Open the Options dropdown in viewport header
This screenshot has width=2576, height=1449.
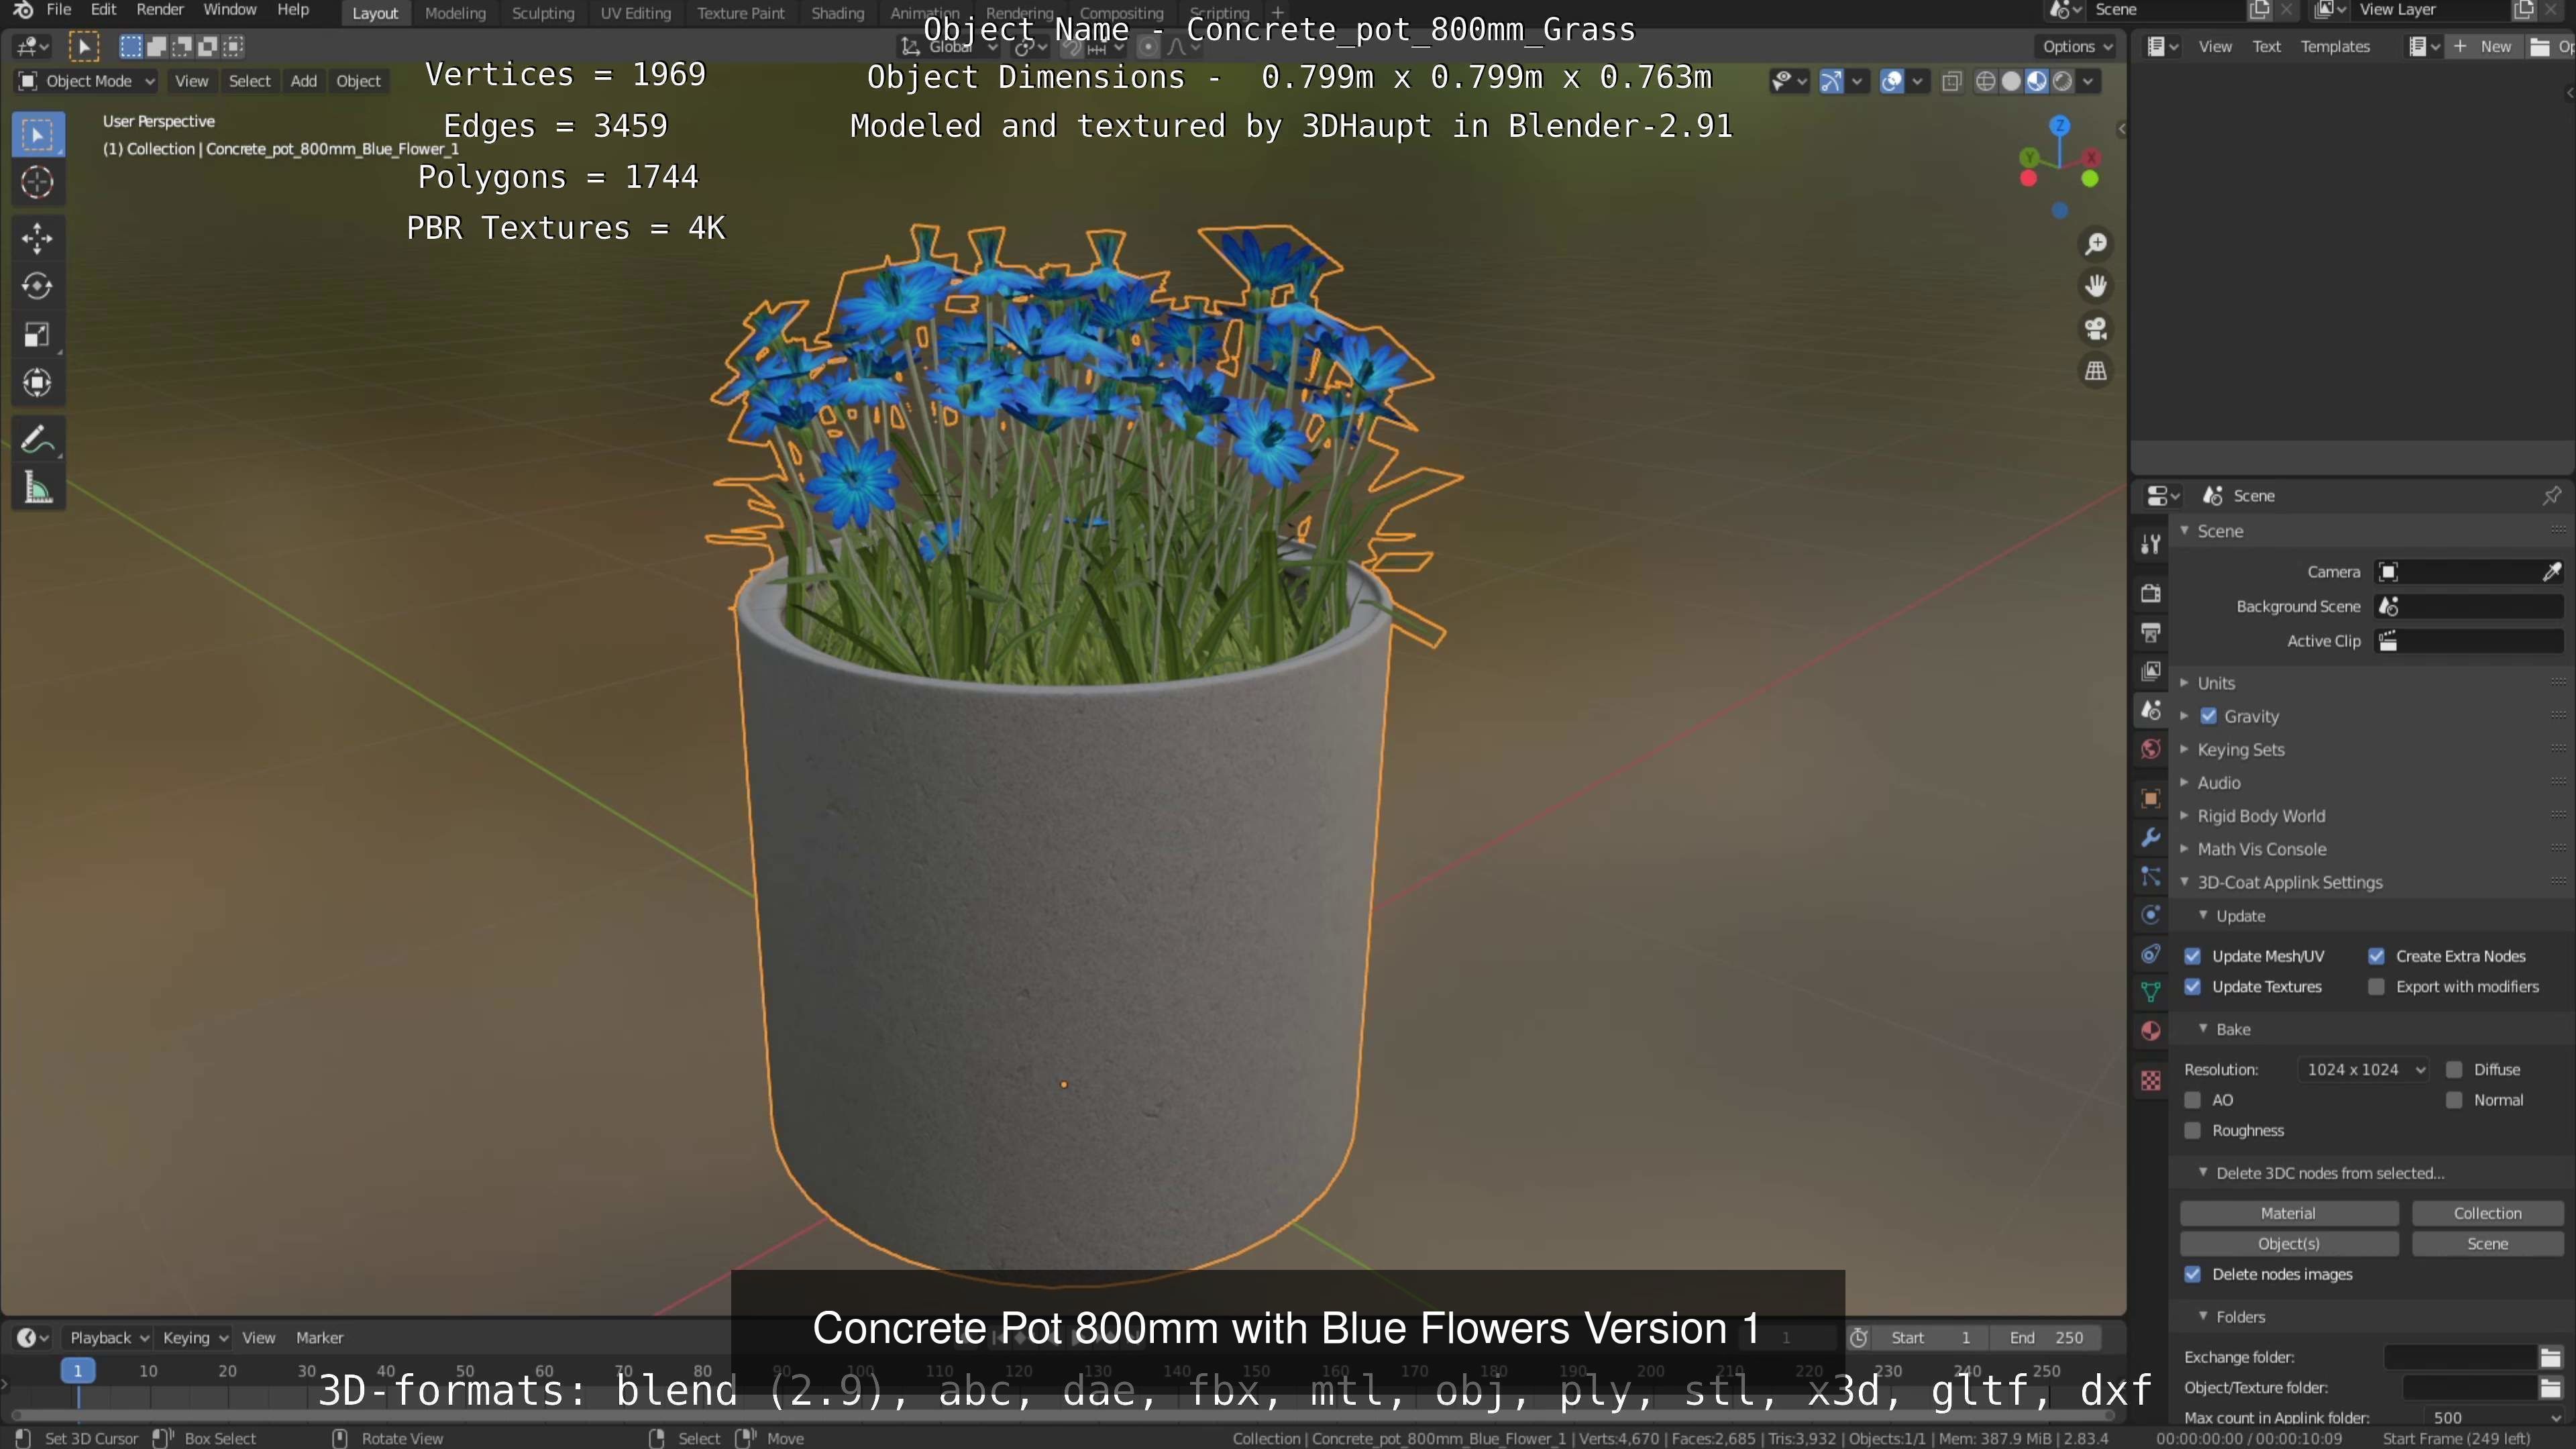2076,46
